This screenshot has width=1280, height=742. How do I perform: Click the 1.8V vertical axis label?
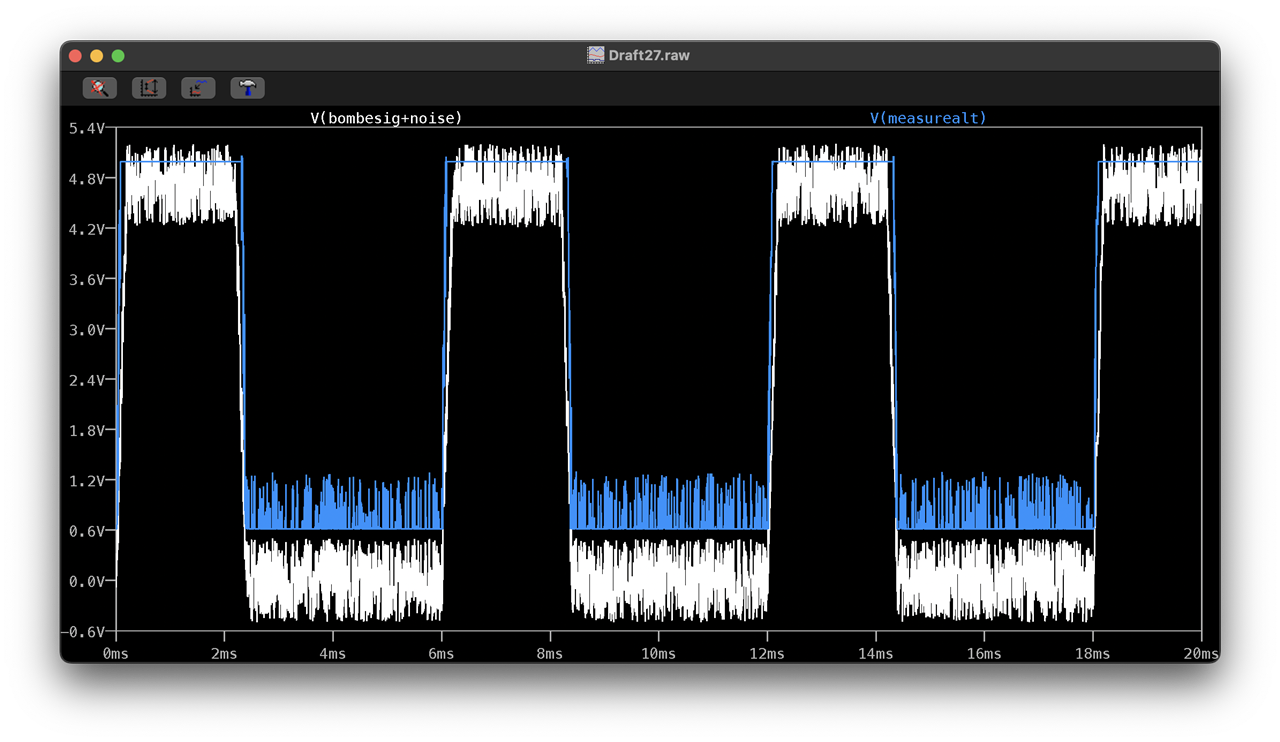point(87,430)
